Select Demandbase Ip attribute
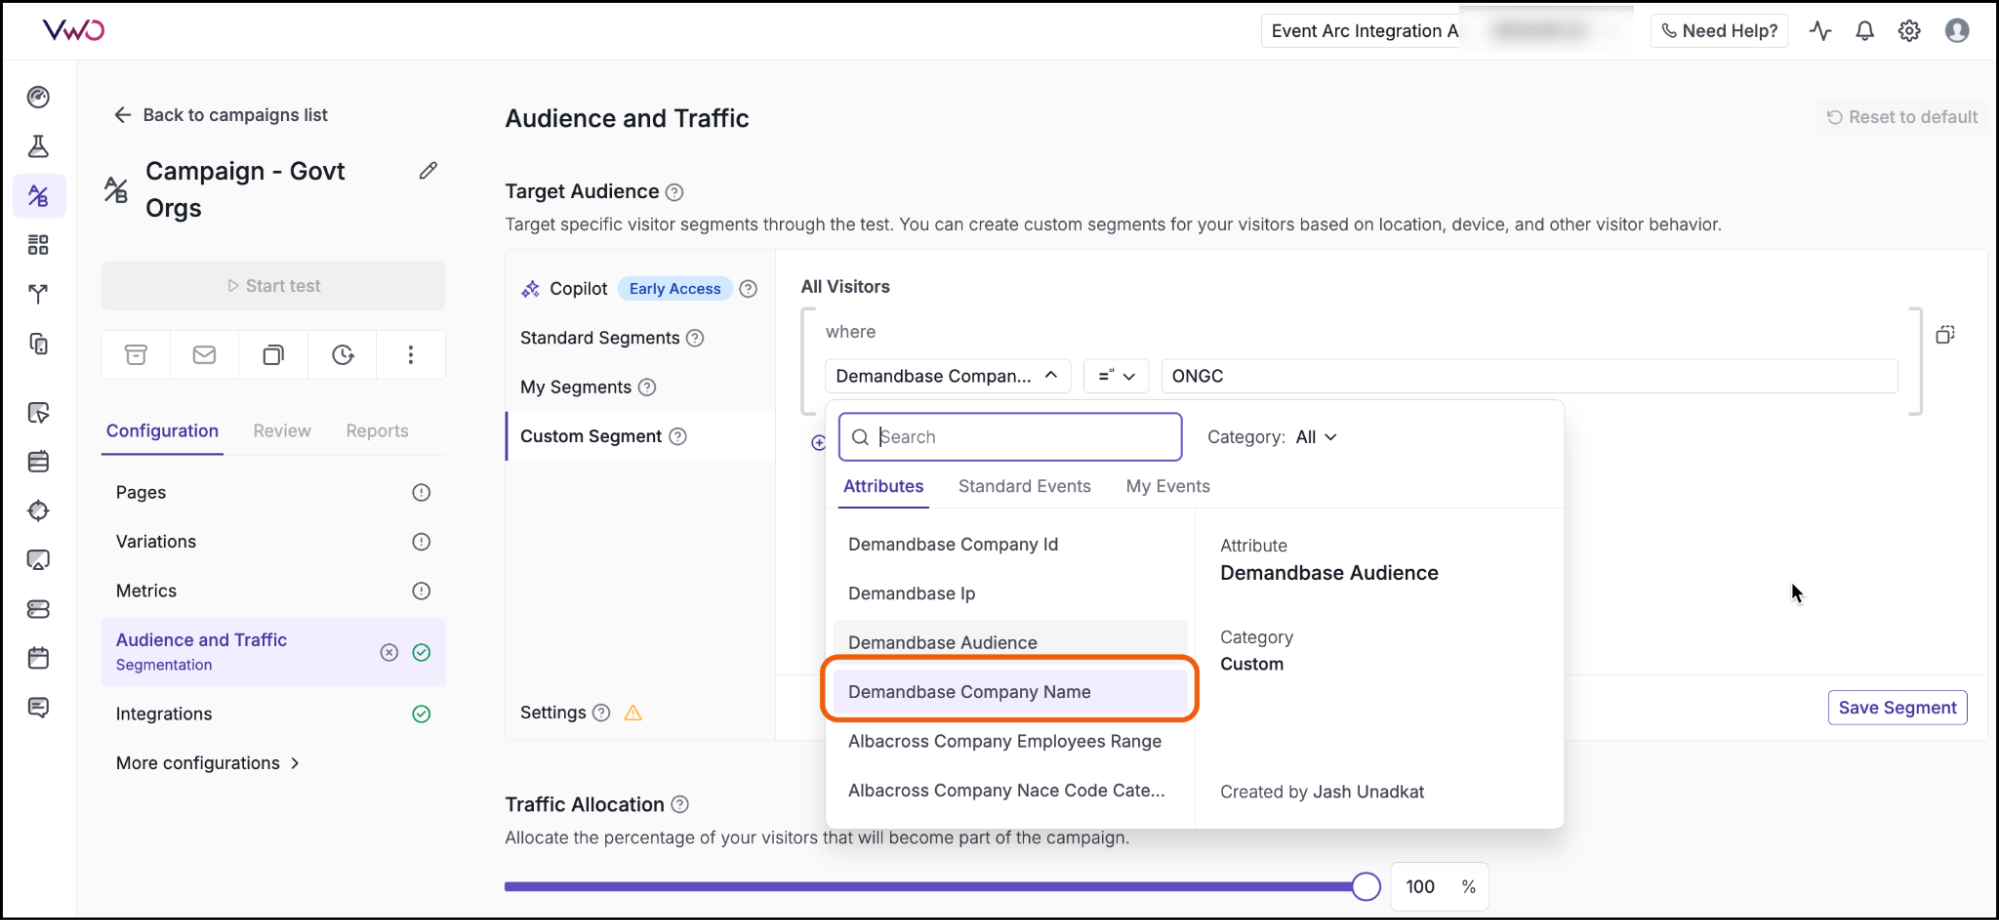1999x921 pixels. tap(1010, 593)
